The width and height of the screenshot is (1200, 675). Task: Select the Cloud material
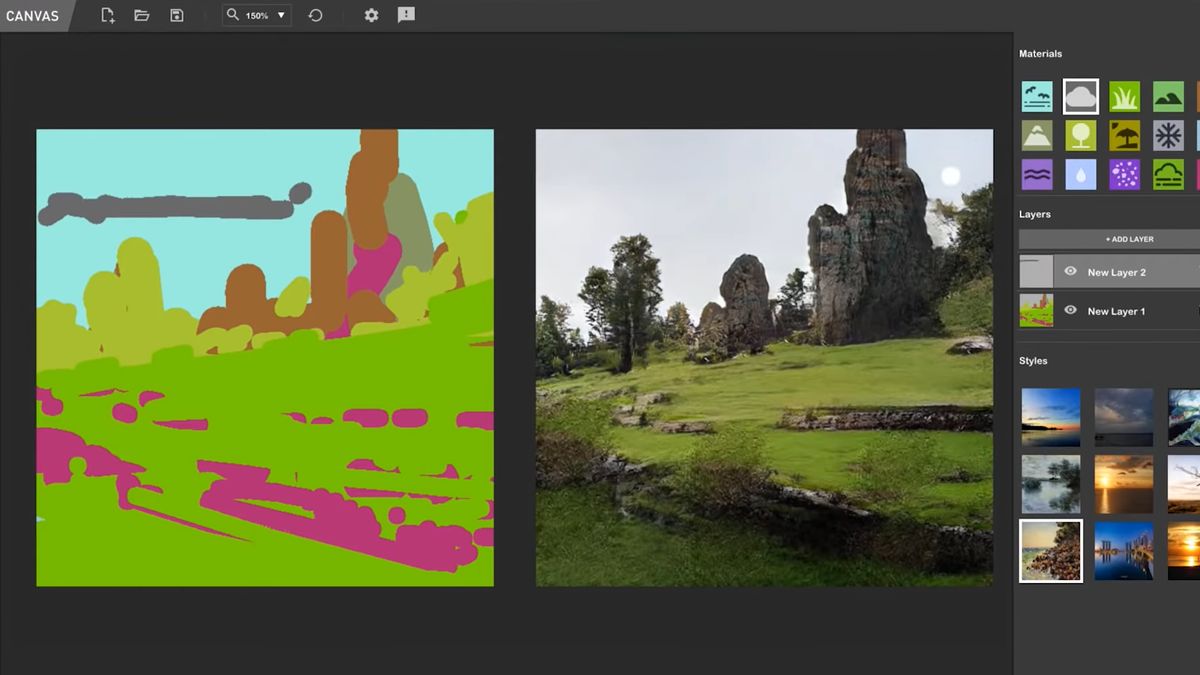coord(1081,96)
